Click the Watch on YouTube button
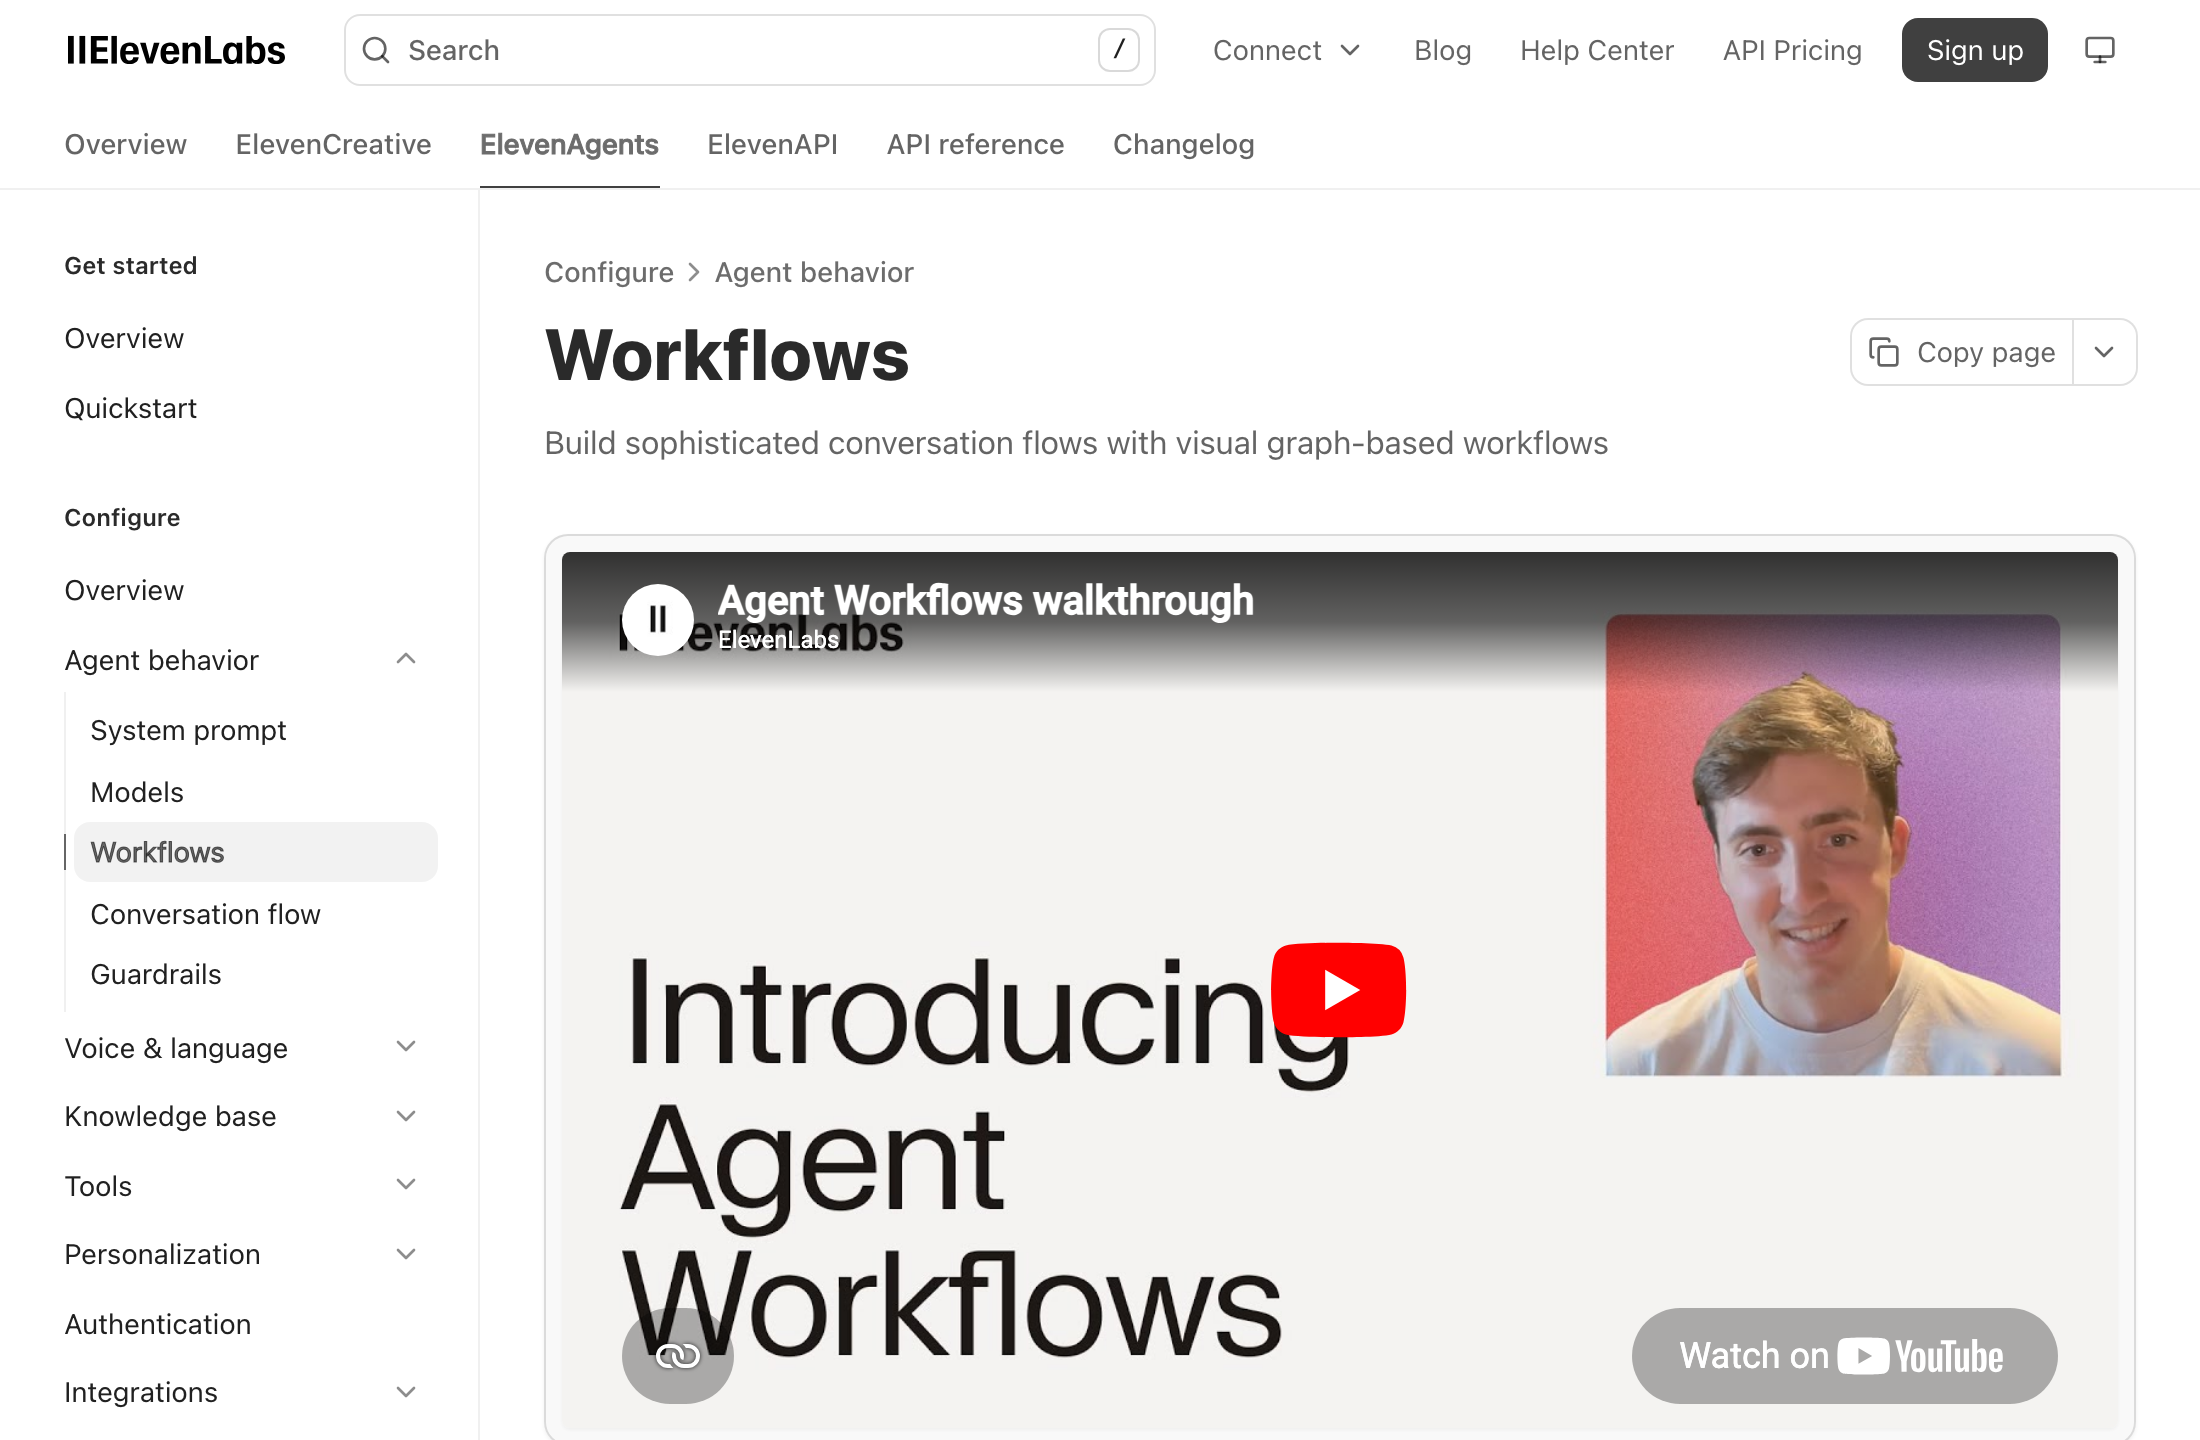 pyautogui.click(x=1844, y=1356)
